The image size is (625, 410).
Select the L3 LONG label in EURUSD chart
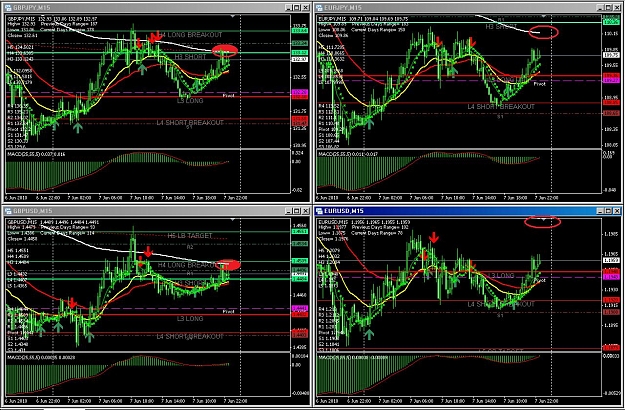pos(501,276)
